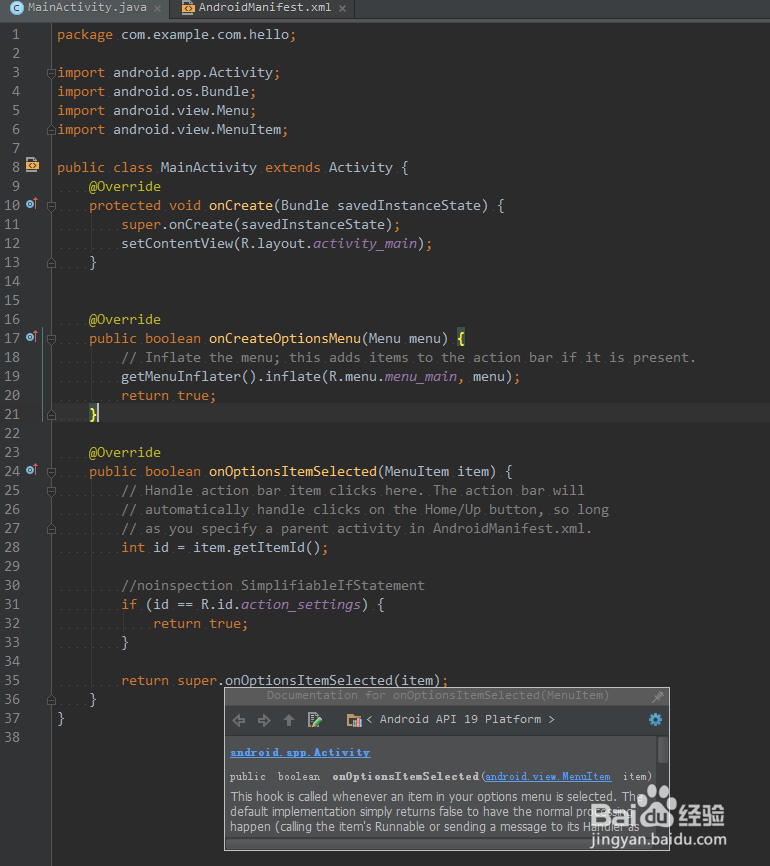770x866 pixels.
Task: Click the 'onCreate' method name on line 10
Action: (x=241, y=205)
